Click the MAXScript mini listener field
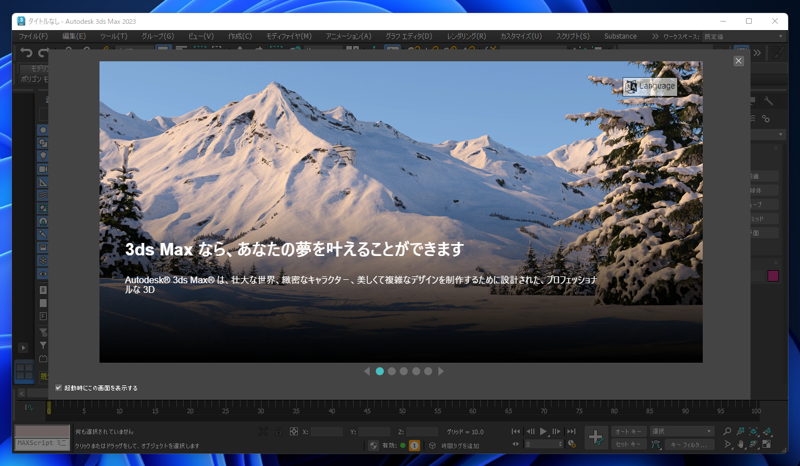The width and height of the screenshot is (800, 466). pyautogui.click(x=42, y=443)
